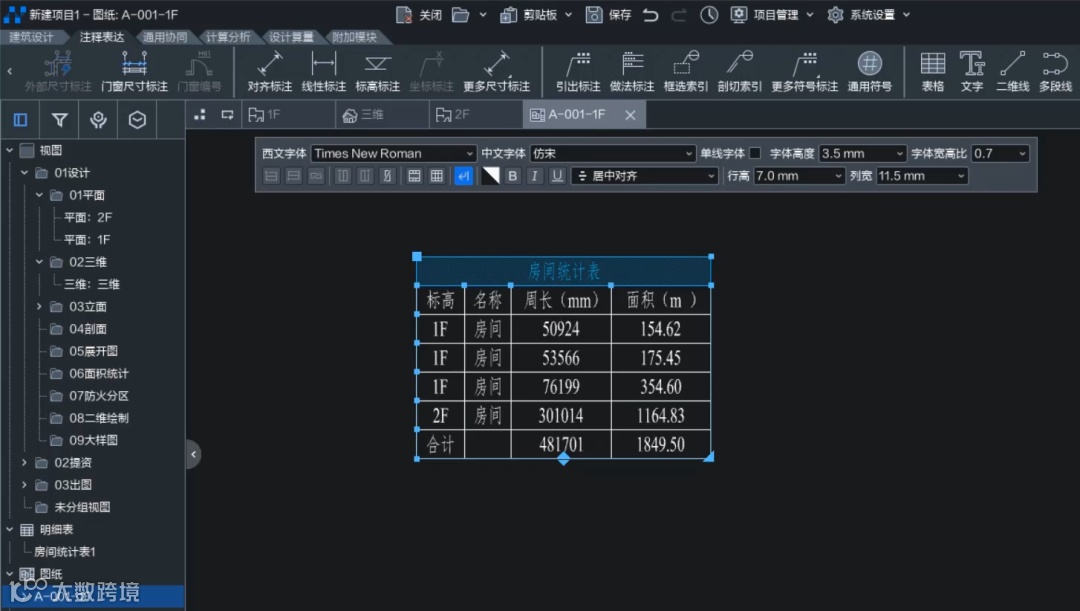Switch to the 建筑设计 ribbon tab
1080x611 pixels.
click(32, 38)
